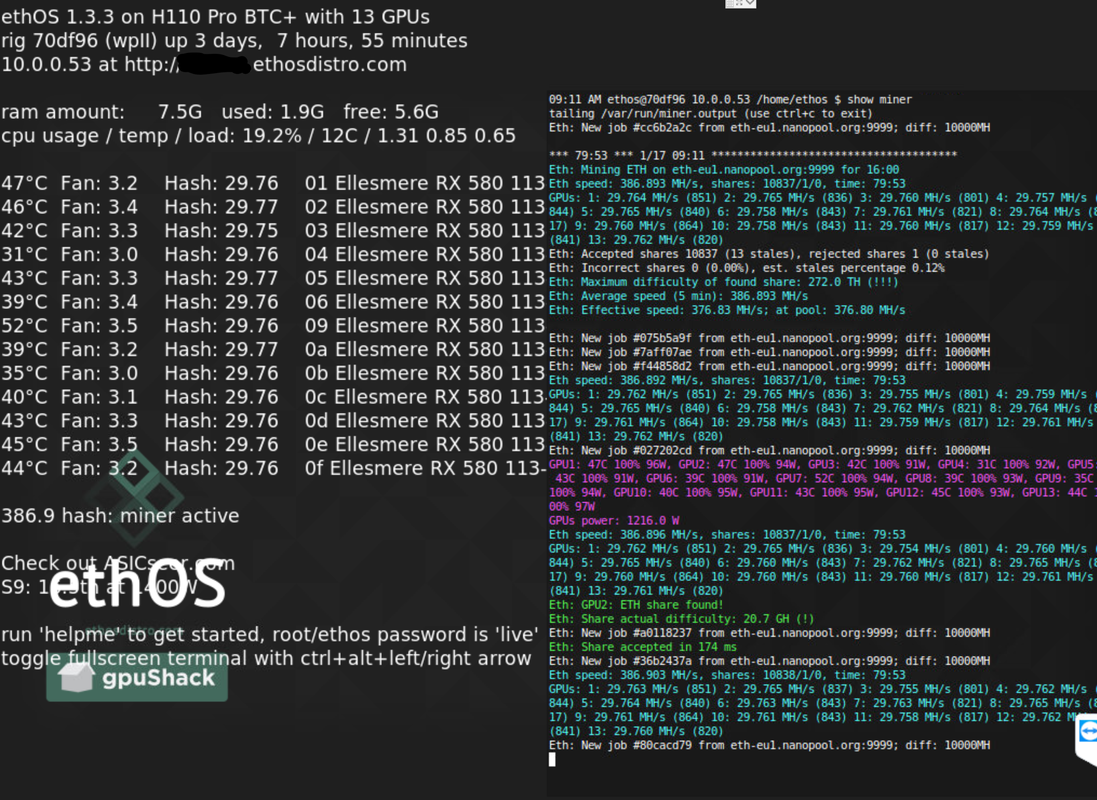Click '386.9 hash: miner active' status line

120,516
